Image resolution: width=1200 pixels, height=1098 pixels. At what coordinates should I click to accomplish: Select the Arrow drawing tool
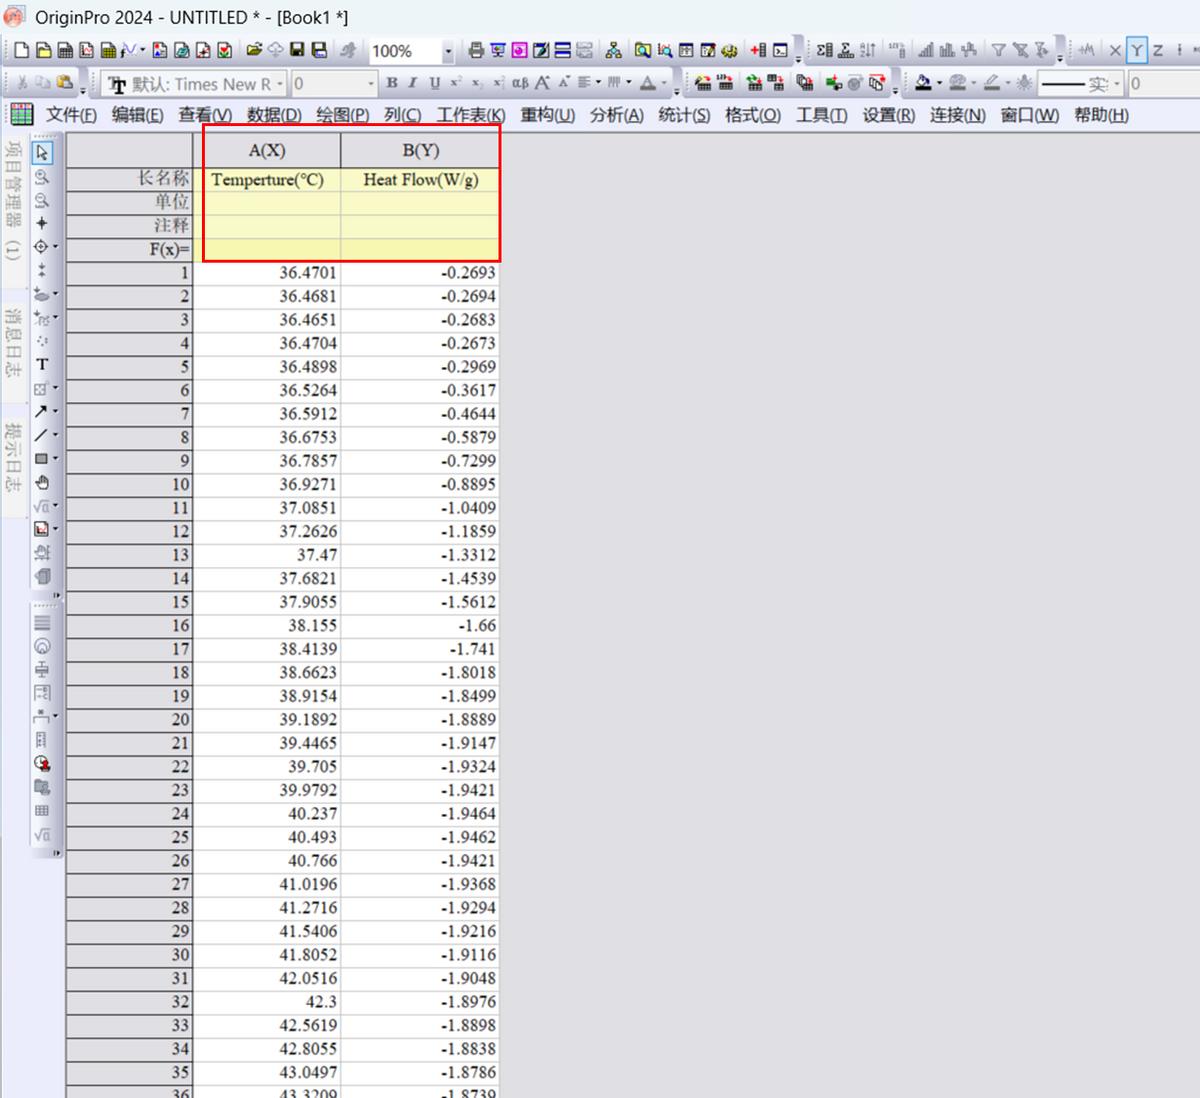41,411
